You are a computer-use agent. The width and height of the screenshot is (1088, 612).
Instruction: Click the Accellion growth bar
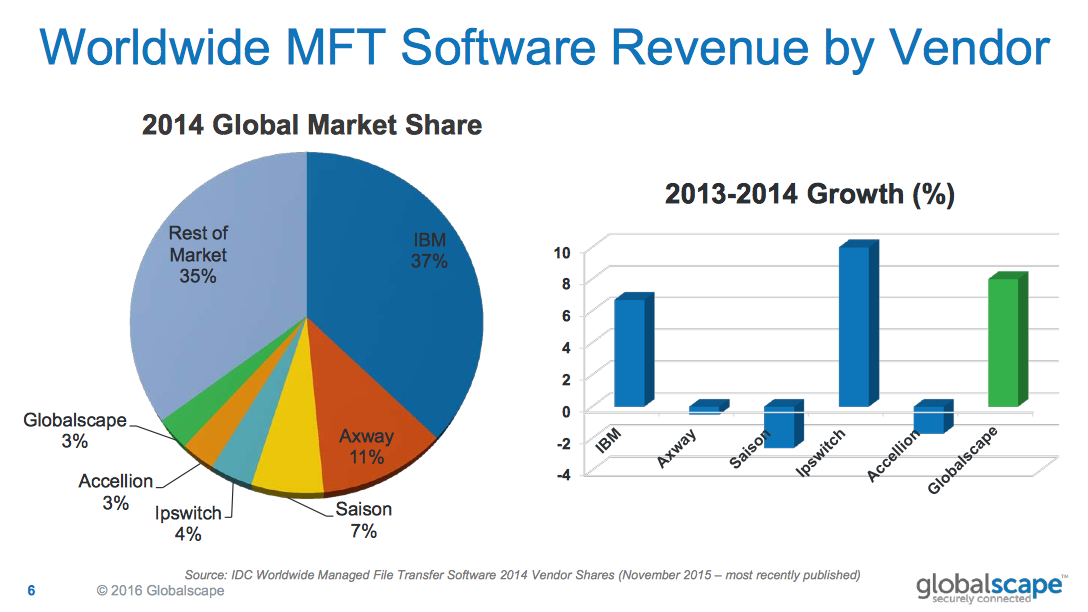click(930, 420)
